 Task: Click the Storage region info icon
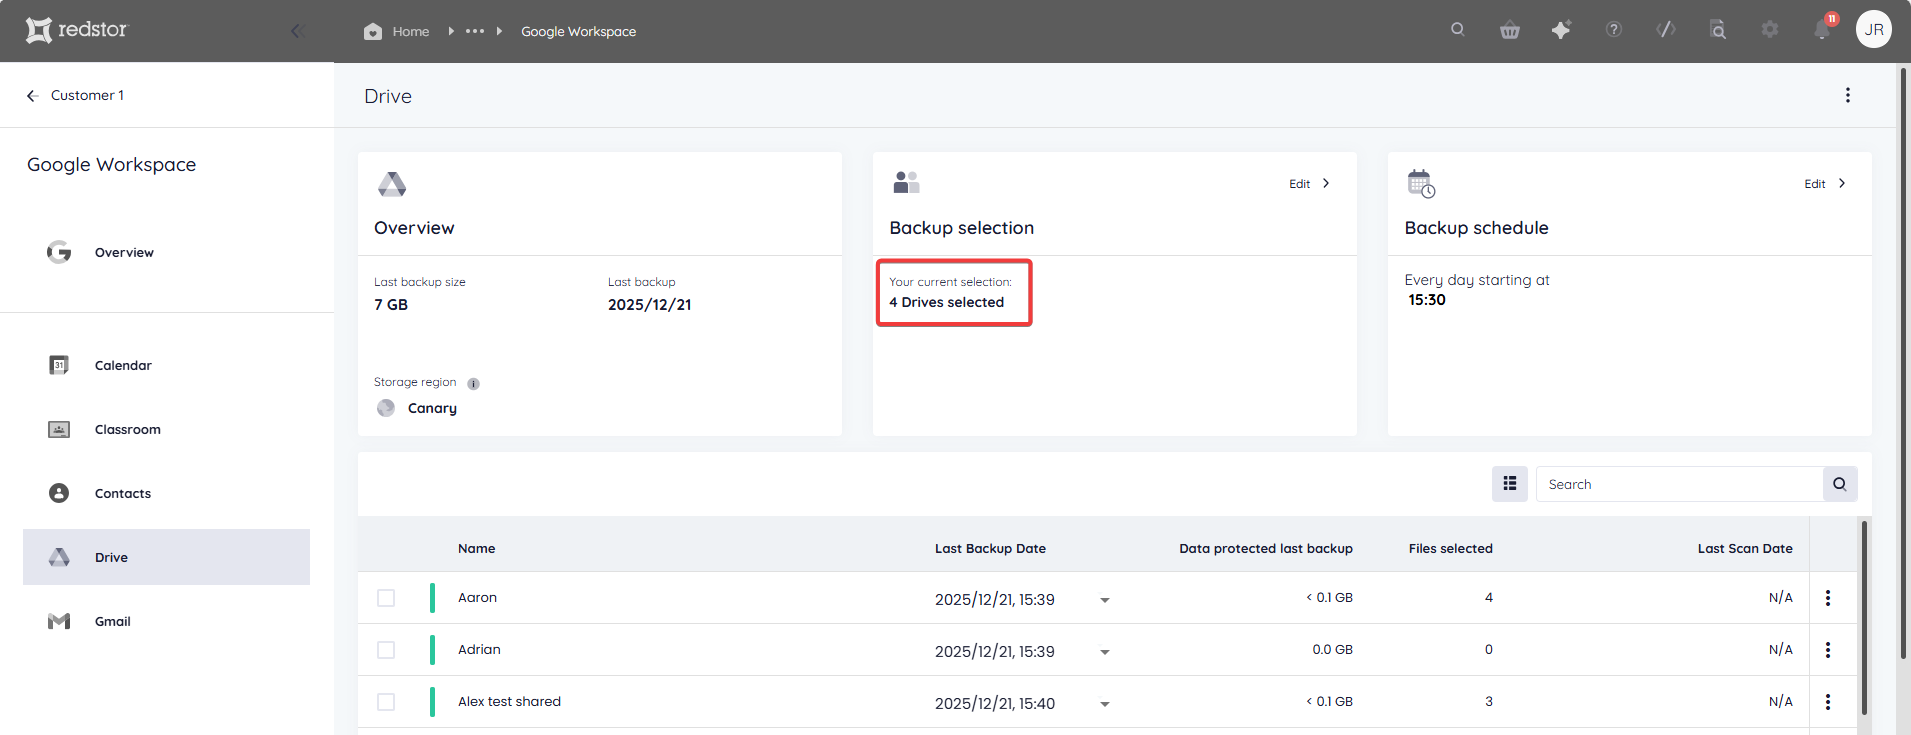coord(474,384)
